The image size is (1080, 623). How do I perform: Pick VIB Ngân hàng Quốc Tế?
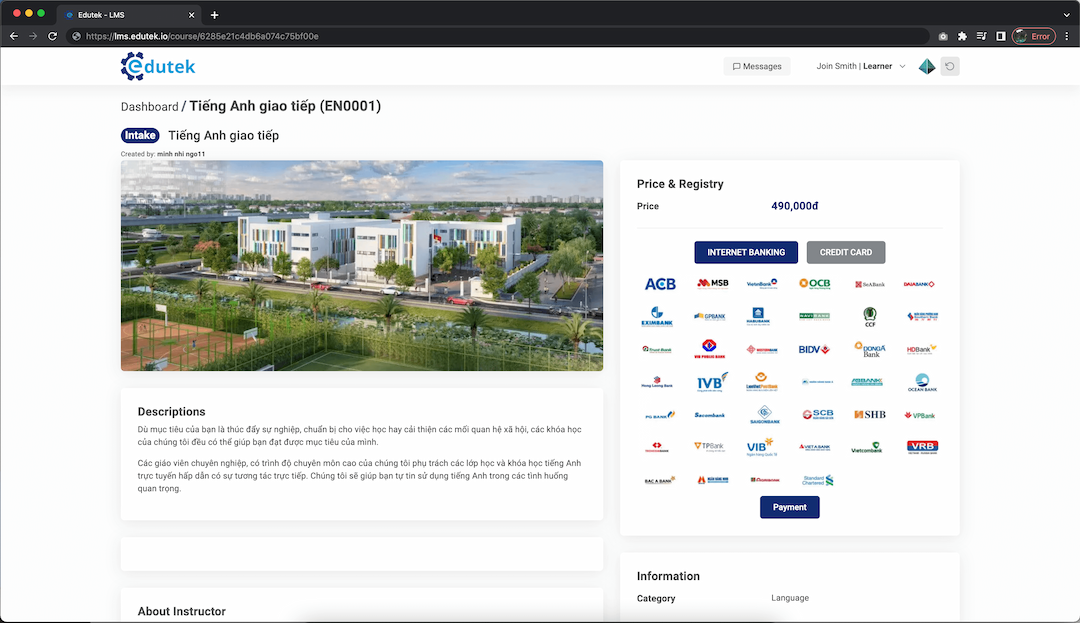[x=762, y=449]
